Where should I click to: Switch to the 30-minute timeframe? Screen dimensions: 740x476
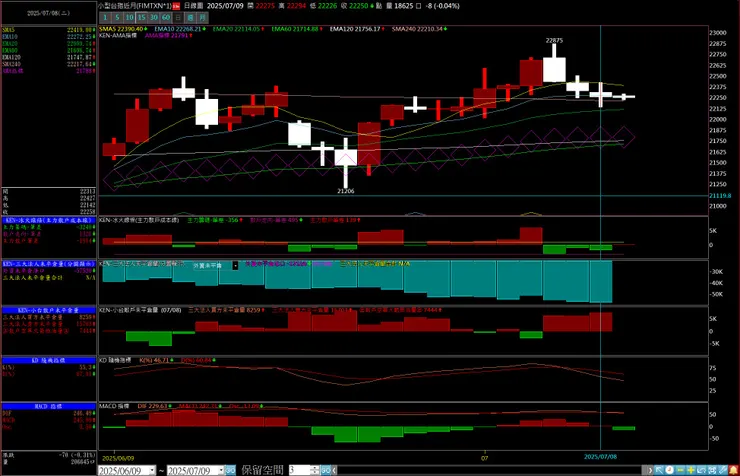coord(154,17)
